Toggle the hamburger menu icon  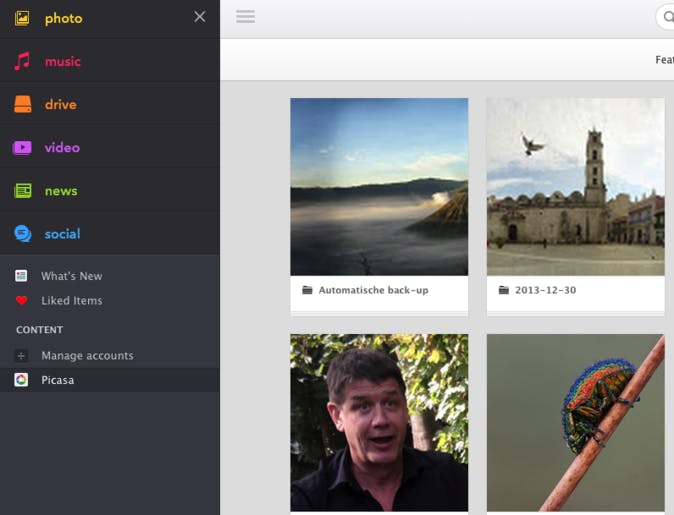click(245, 16)
